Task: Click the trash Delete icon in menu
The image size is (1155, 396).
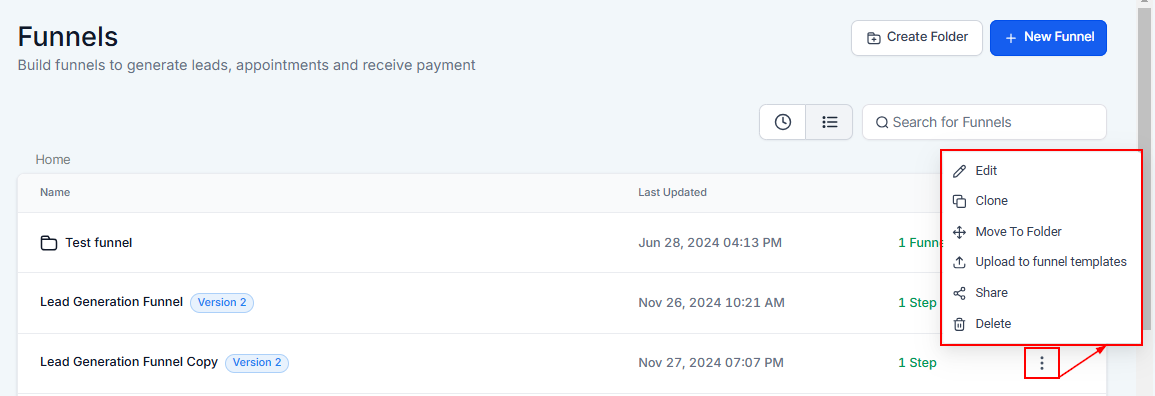Action: pyautogui.click(x=959, y=324)
